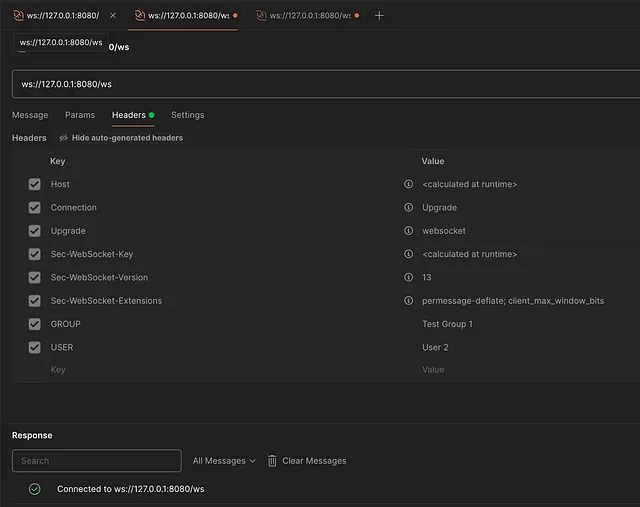Open the All Messages filter dropdown

223,461
